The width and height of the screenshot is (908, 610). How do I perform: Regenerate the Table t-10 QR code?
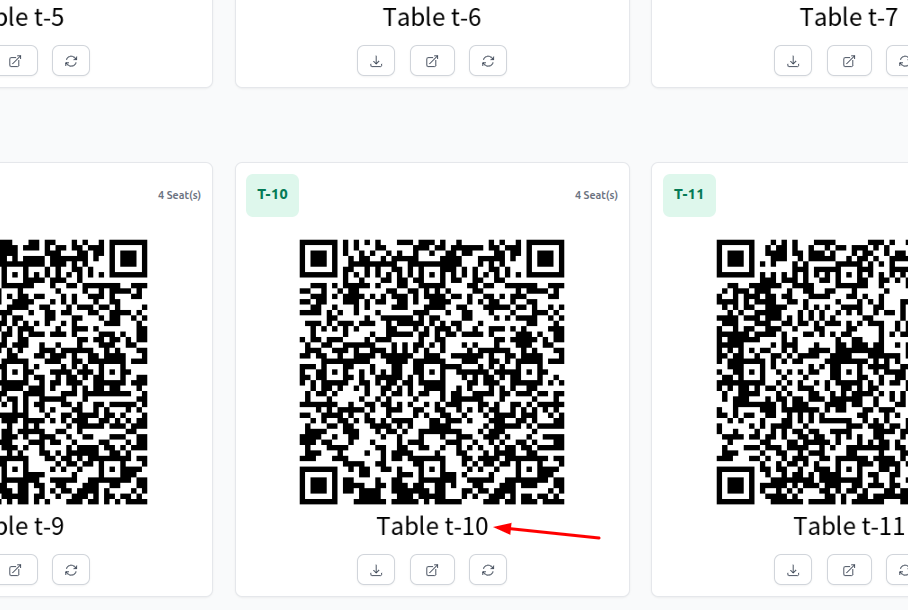(488, 570)
